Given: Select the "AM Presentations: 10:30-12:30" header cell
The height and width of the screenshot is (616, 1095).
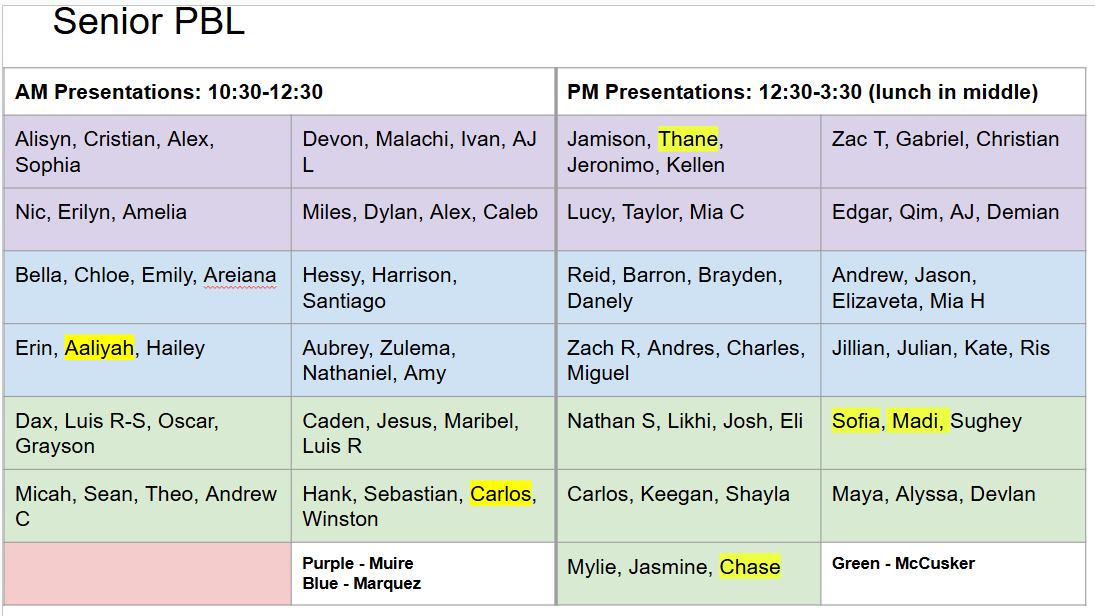Looking at the screenshot, I should [169, 92].
